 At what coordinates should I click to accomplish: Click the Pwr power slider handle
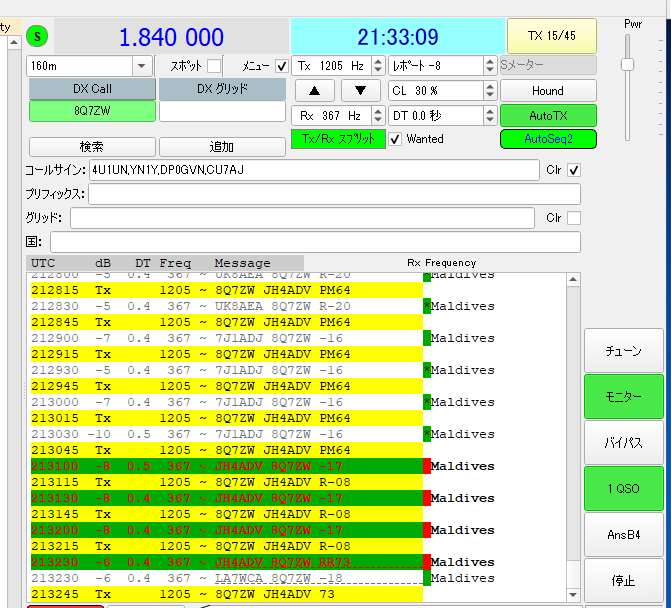pyautogui.click(x=627, y=65)
